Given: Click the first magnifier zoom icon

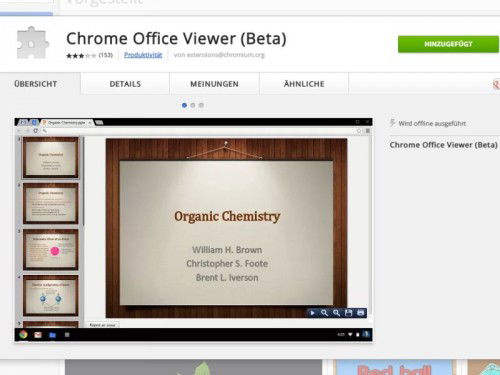Looking at the screenshot, I should click(x=324, y=313).
